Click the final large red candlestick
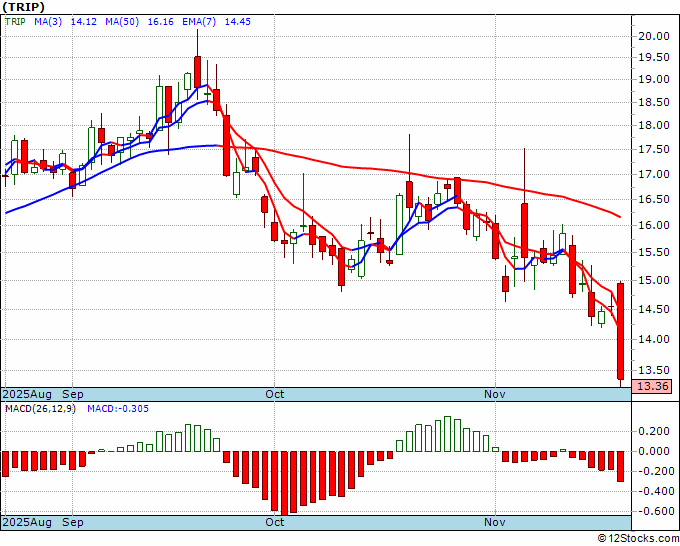680x546 pixels. click(621, 332)
